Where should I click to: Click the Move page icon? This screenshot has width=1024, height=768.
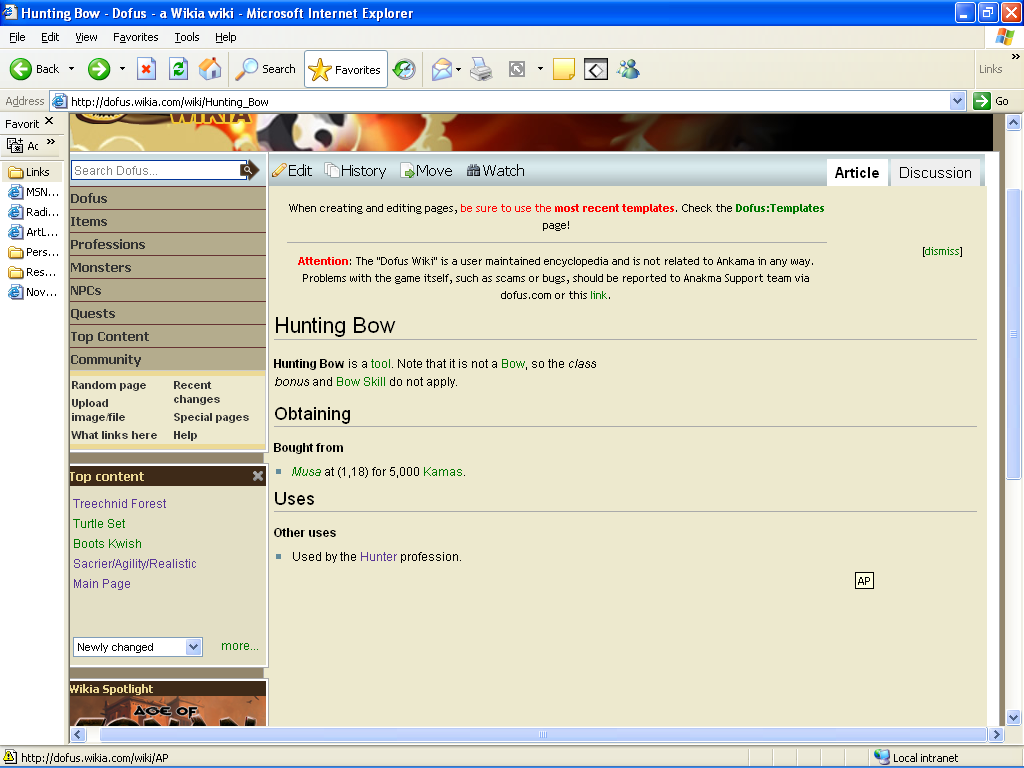pyautogui.click(x=408, y=171)
